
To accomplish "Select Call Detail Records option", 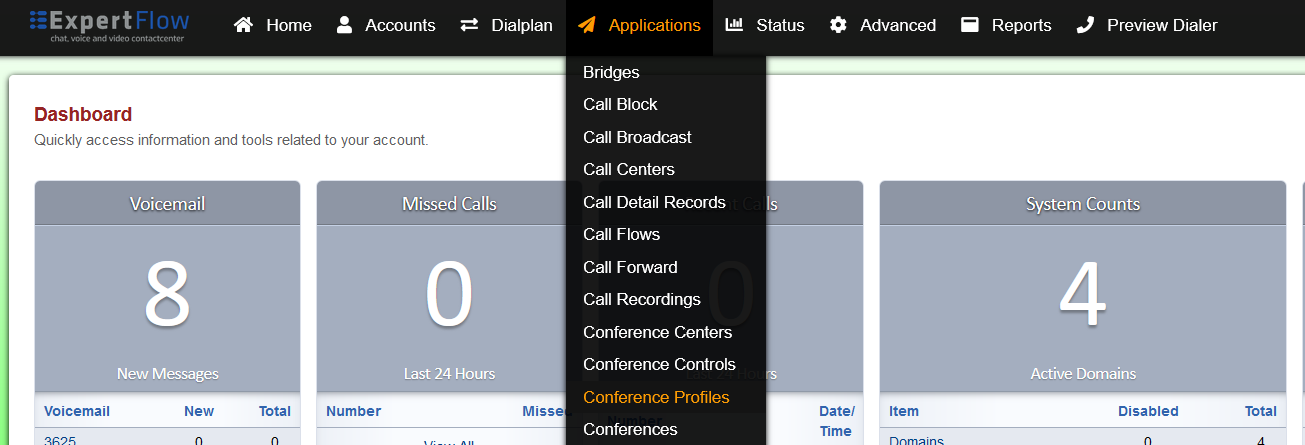I will (x=654, y=202).
